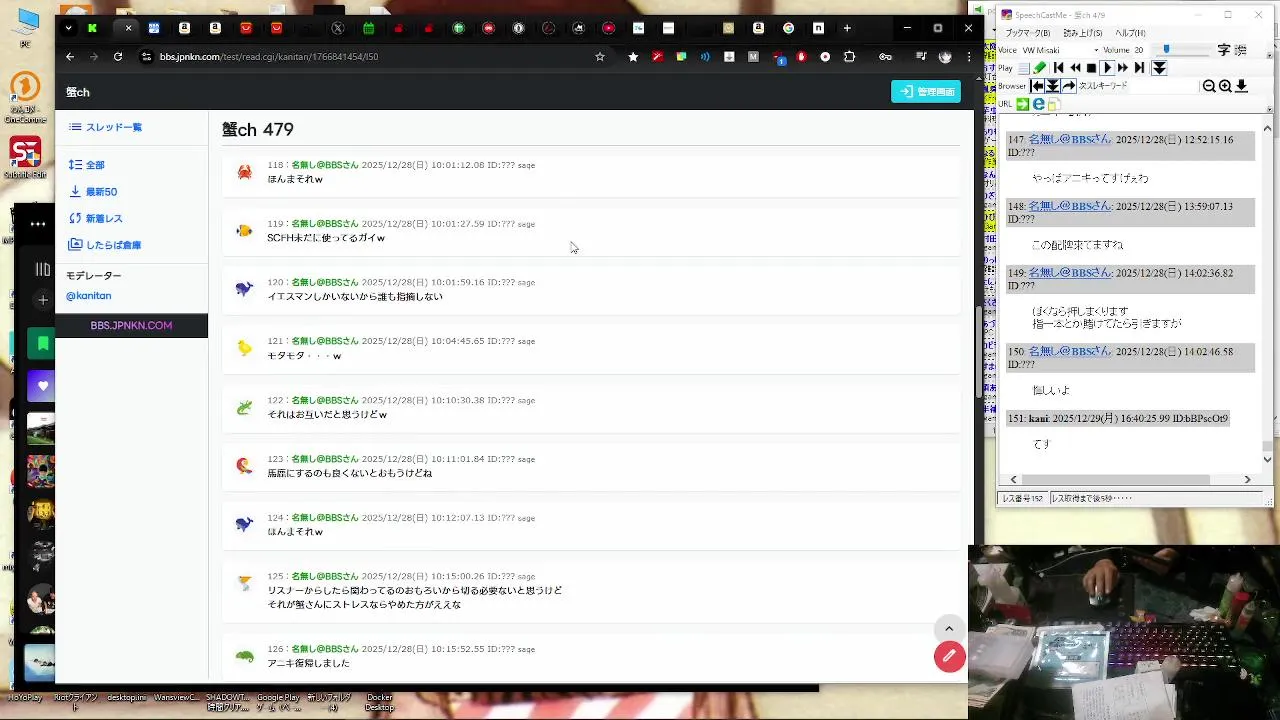Click the browser address bar URL
The width and height of the screenshot is (1280, 720).
(x=269, y=57)
